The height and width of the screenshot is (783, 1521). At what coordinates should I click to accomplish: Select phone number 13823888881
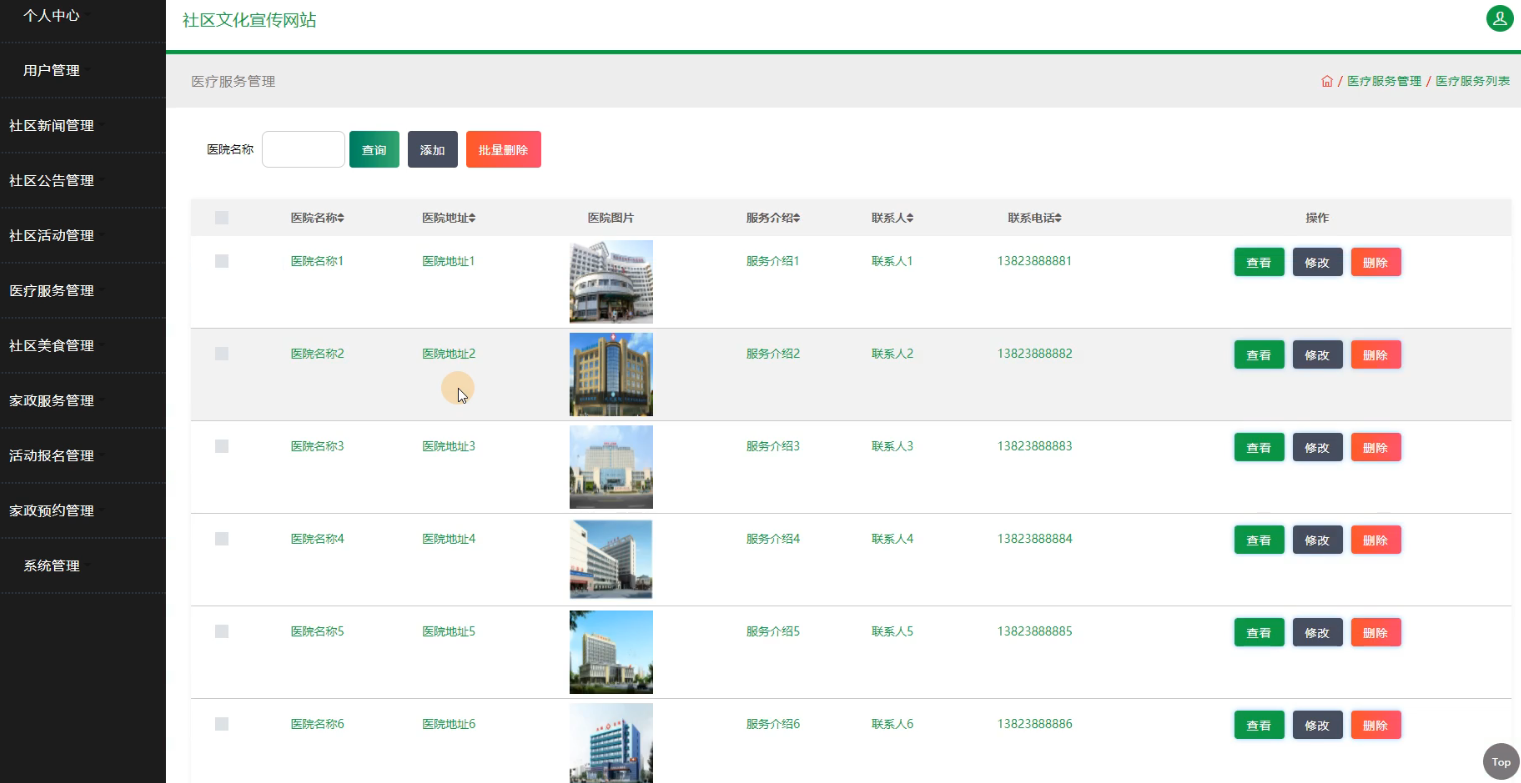(x=1034, y=261)
